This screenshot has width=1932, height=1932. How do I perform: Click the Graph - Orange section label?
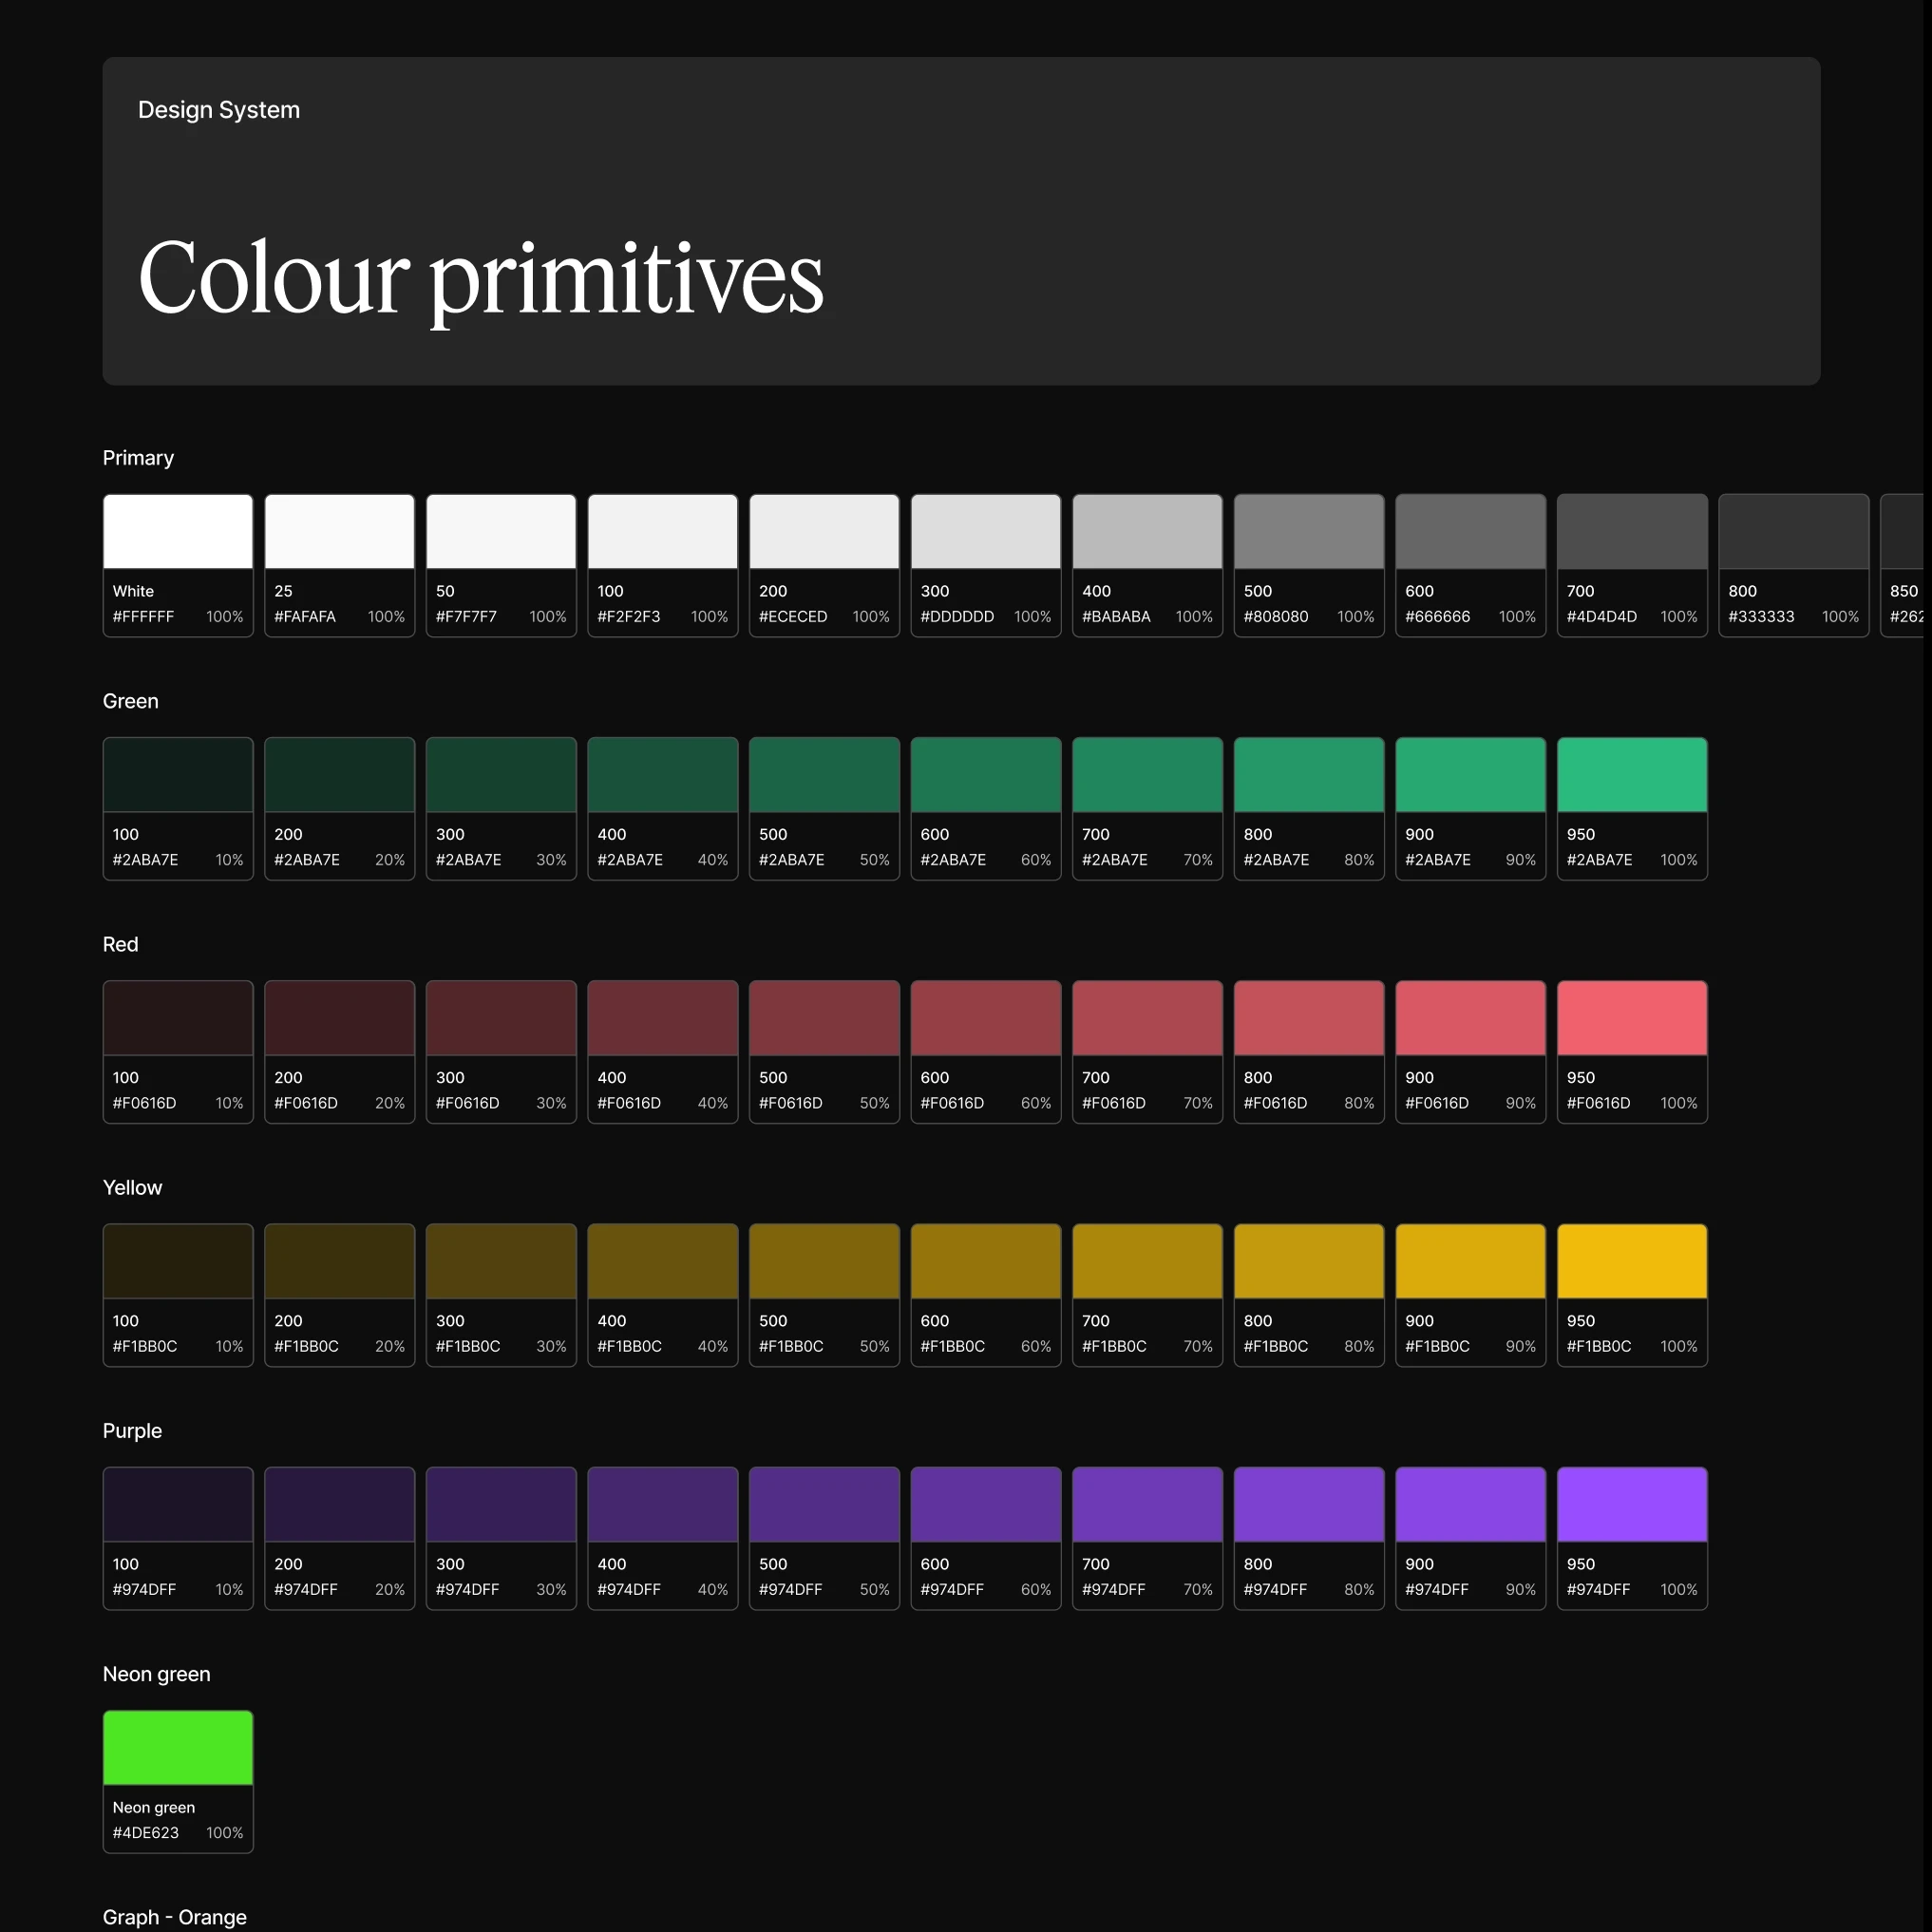(174, 1916)
